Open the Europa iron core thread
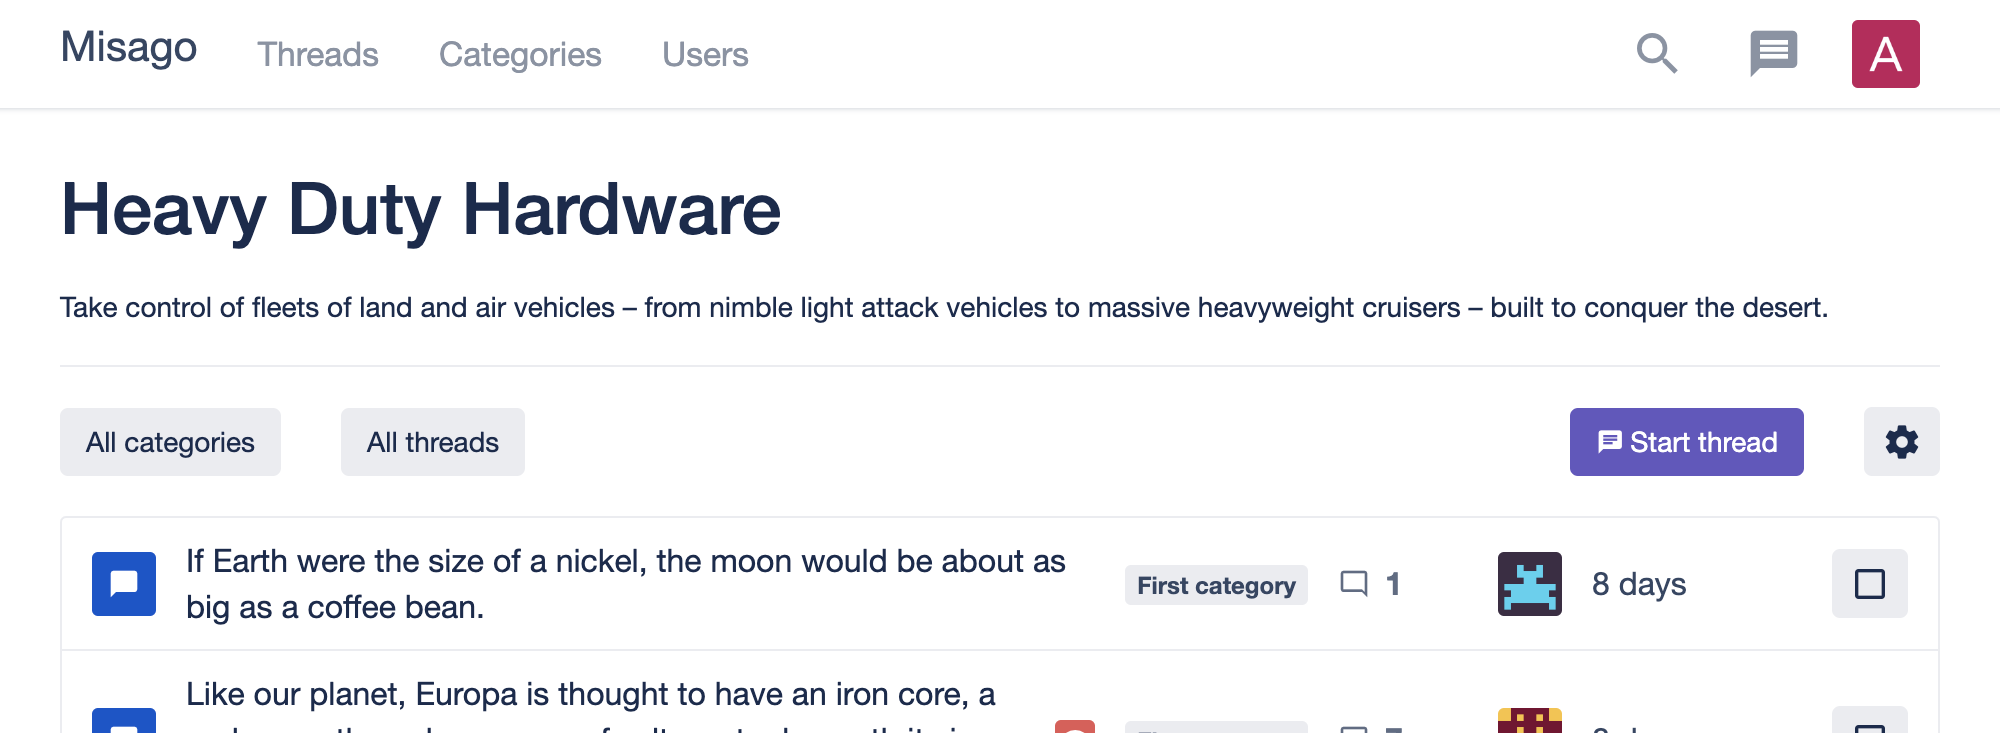Viewport: 2000px width, 733px height. (590, 695)
